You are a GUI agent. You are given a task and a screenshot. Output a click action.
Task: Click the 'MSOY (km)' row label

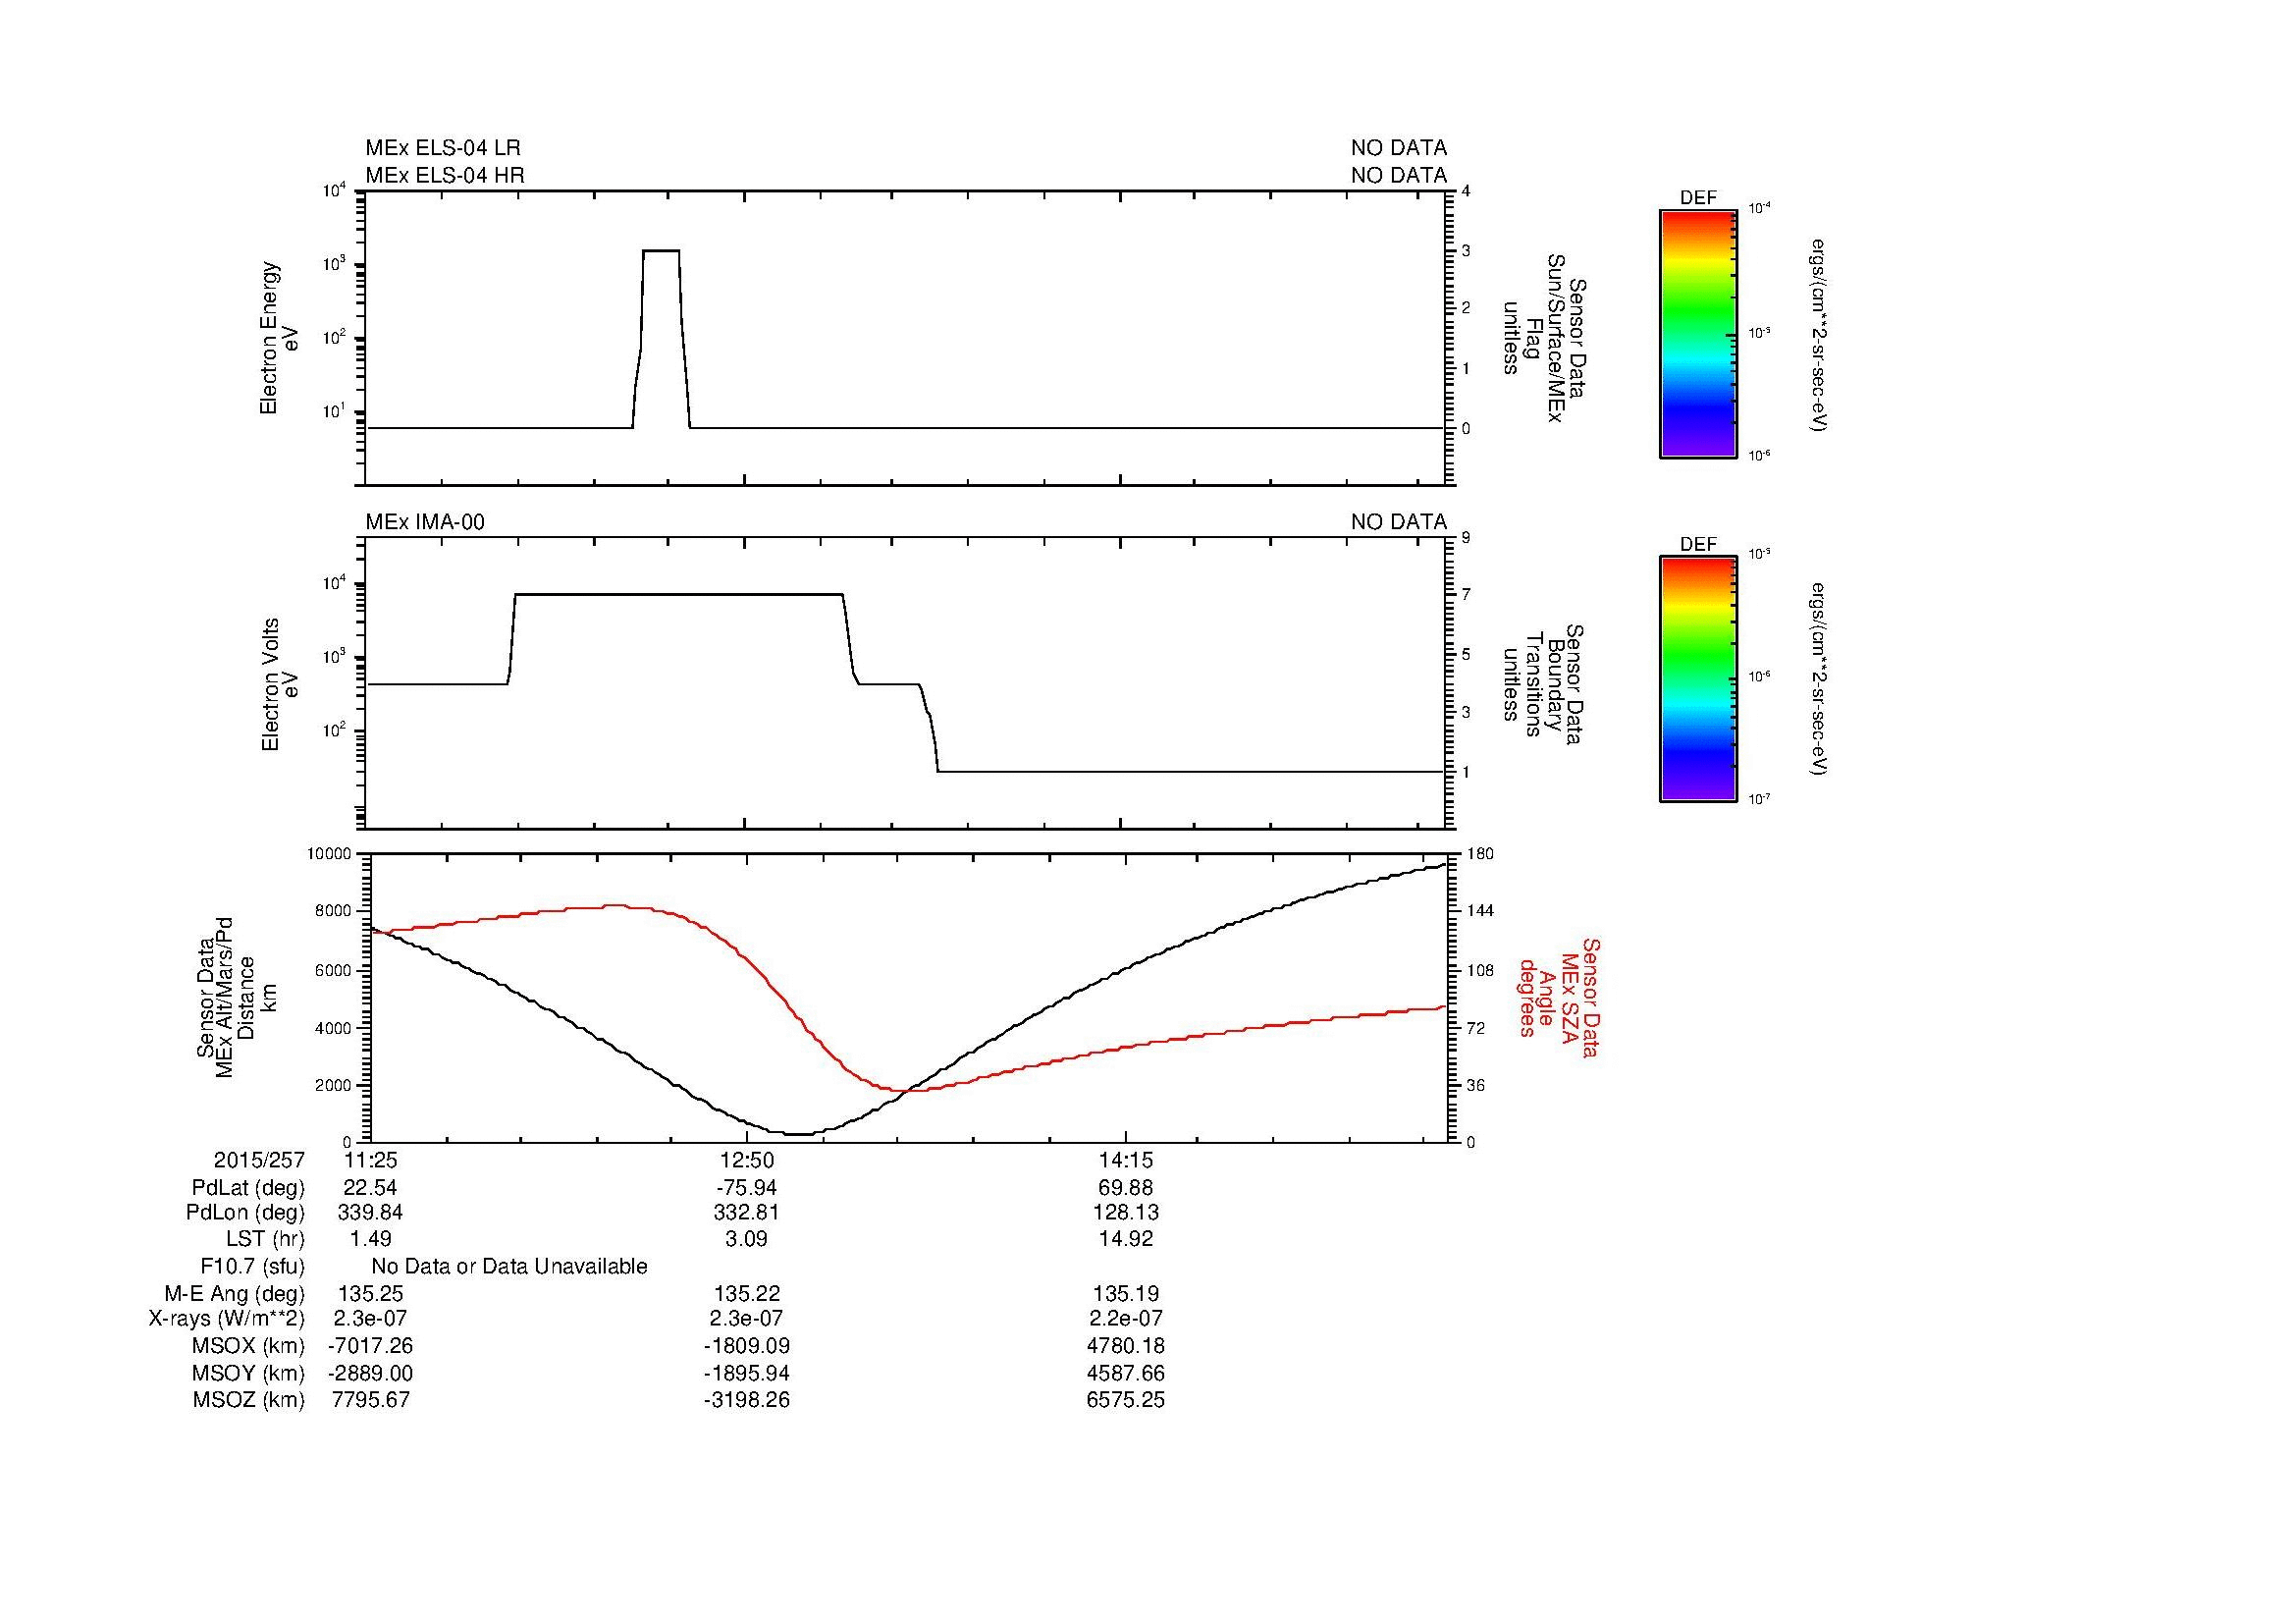pos(248,1373)
